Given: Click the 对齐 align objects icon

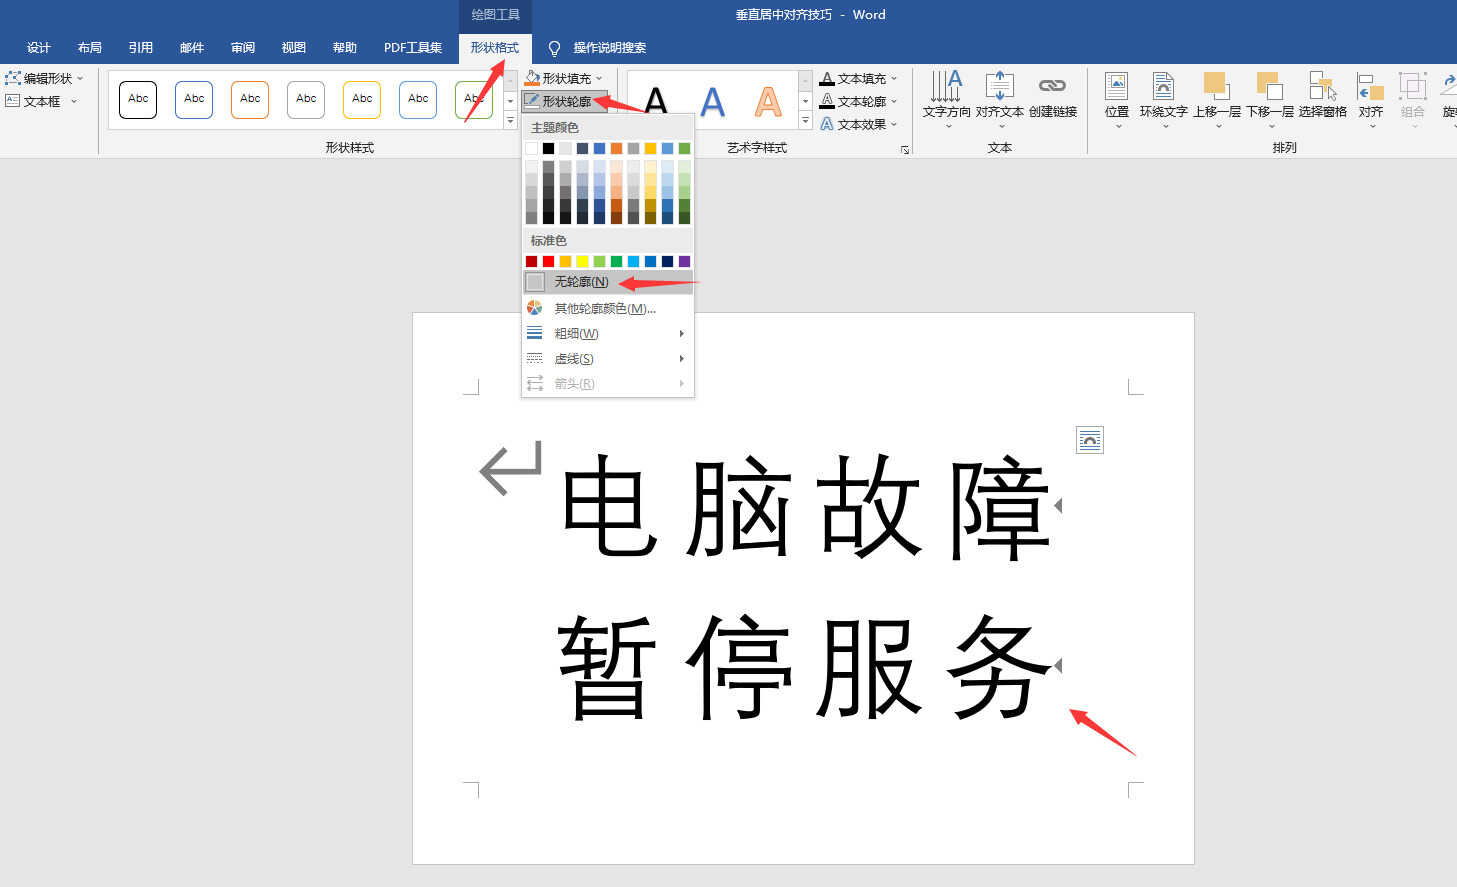Looking at the screenshot, I should [1370, 86].
